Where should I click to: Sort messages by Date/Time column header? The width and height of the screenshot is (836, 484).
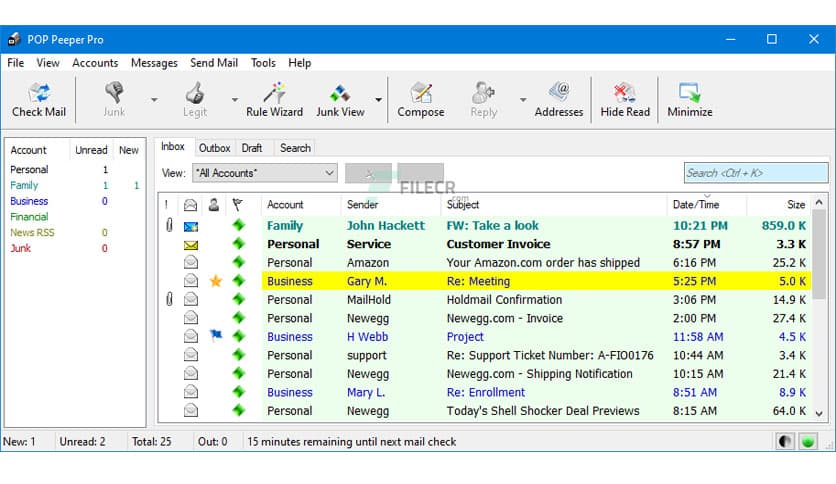click(696, 205)
